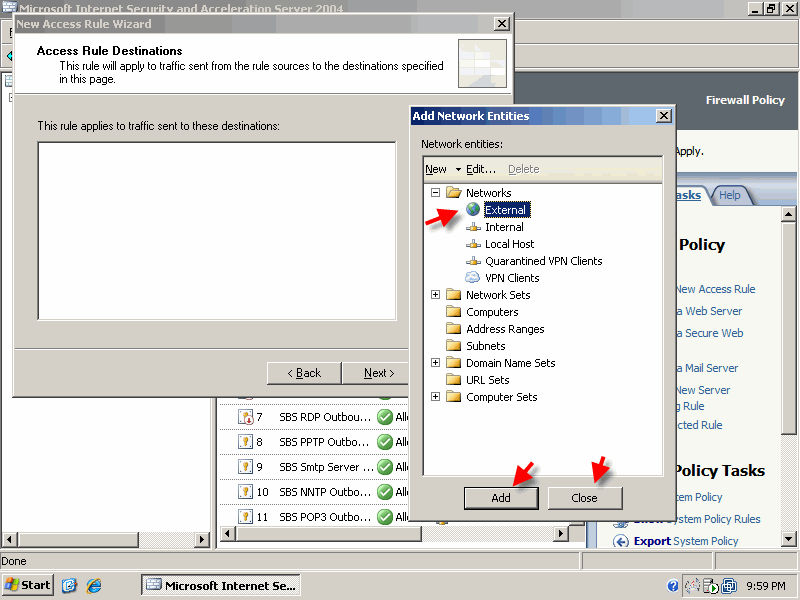
Task: Open the New dropdown menu
Action: point(443,169)
